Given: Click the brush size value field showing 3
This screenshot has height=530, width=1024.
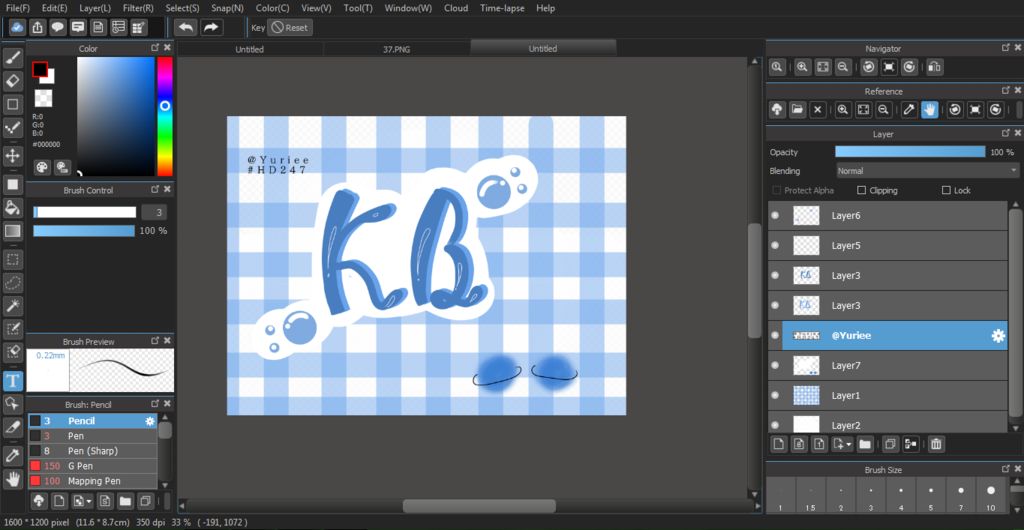Looking at the screenshot, I should coord(152,212).
